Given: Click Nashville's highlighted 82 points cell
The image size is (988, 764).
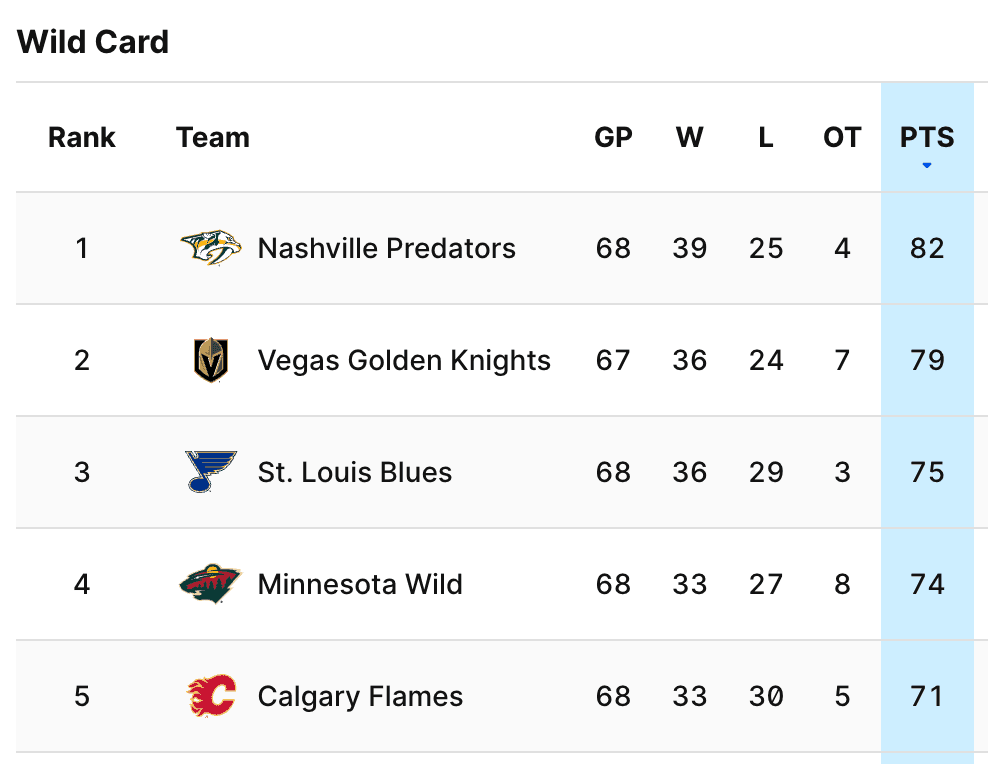Looking at the screenshot, I should click(x=927, y=248).
